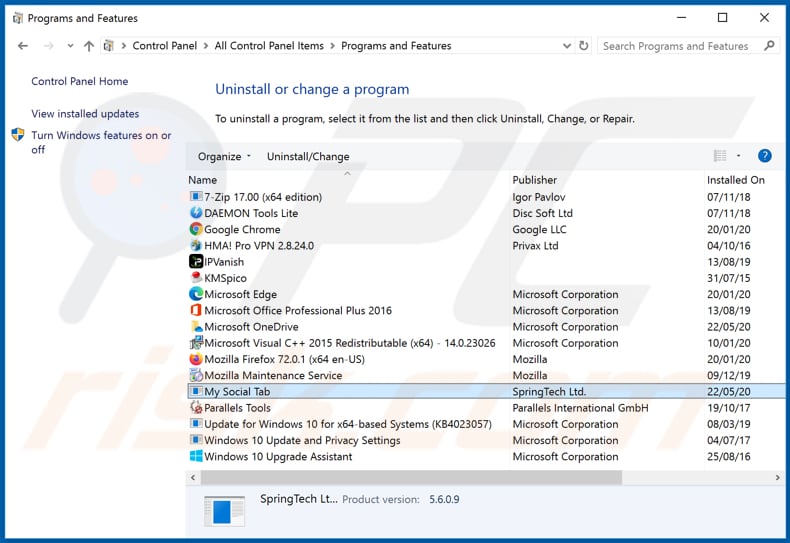Click the address bar Control Panel icon
Viewport: 790px width, 543px height.
click(108, 46)
